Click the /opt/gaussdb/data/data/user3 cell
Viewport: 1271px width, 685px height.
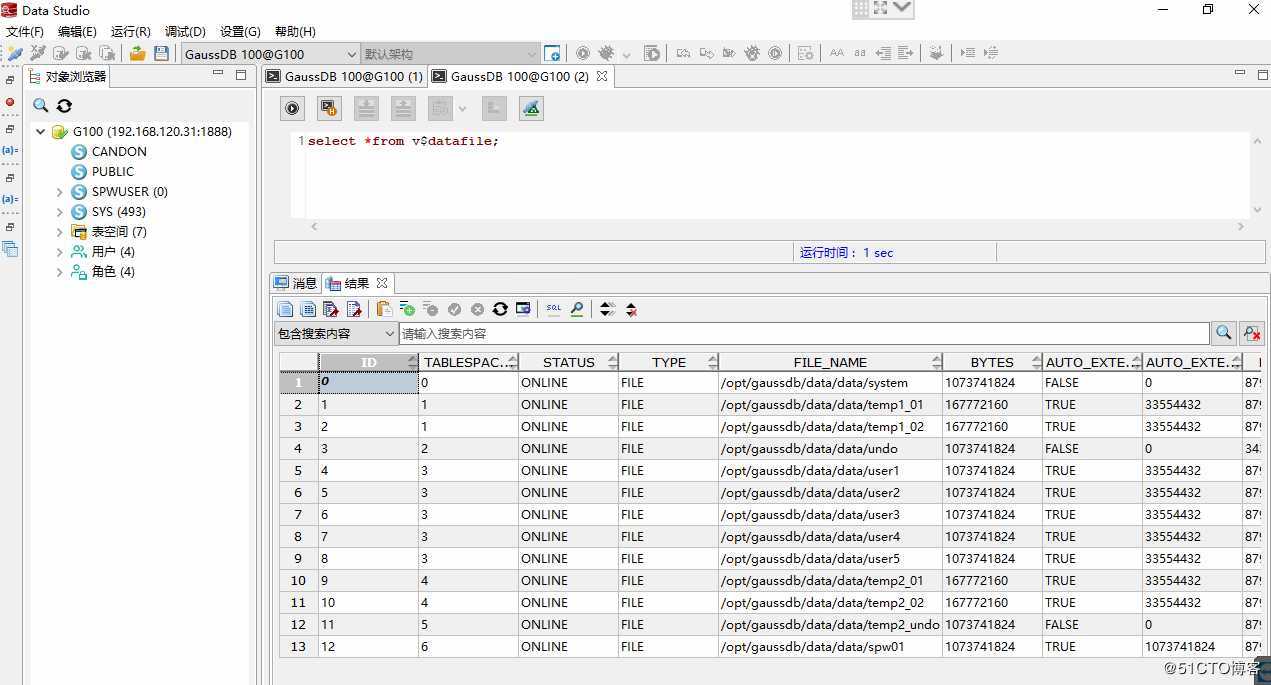pyautogui.click(x=830, y=515)
